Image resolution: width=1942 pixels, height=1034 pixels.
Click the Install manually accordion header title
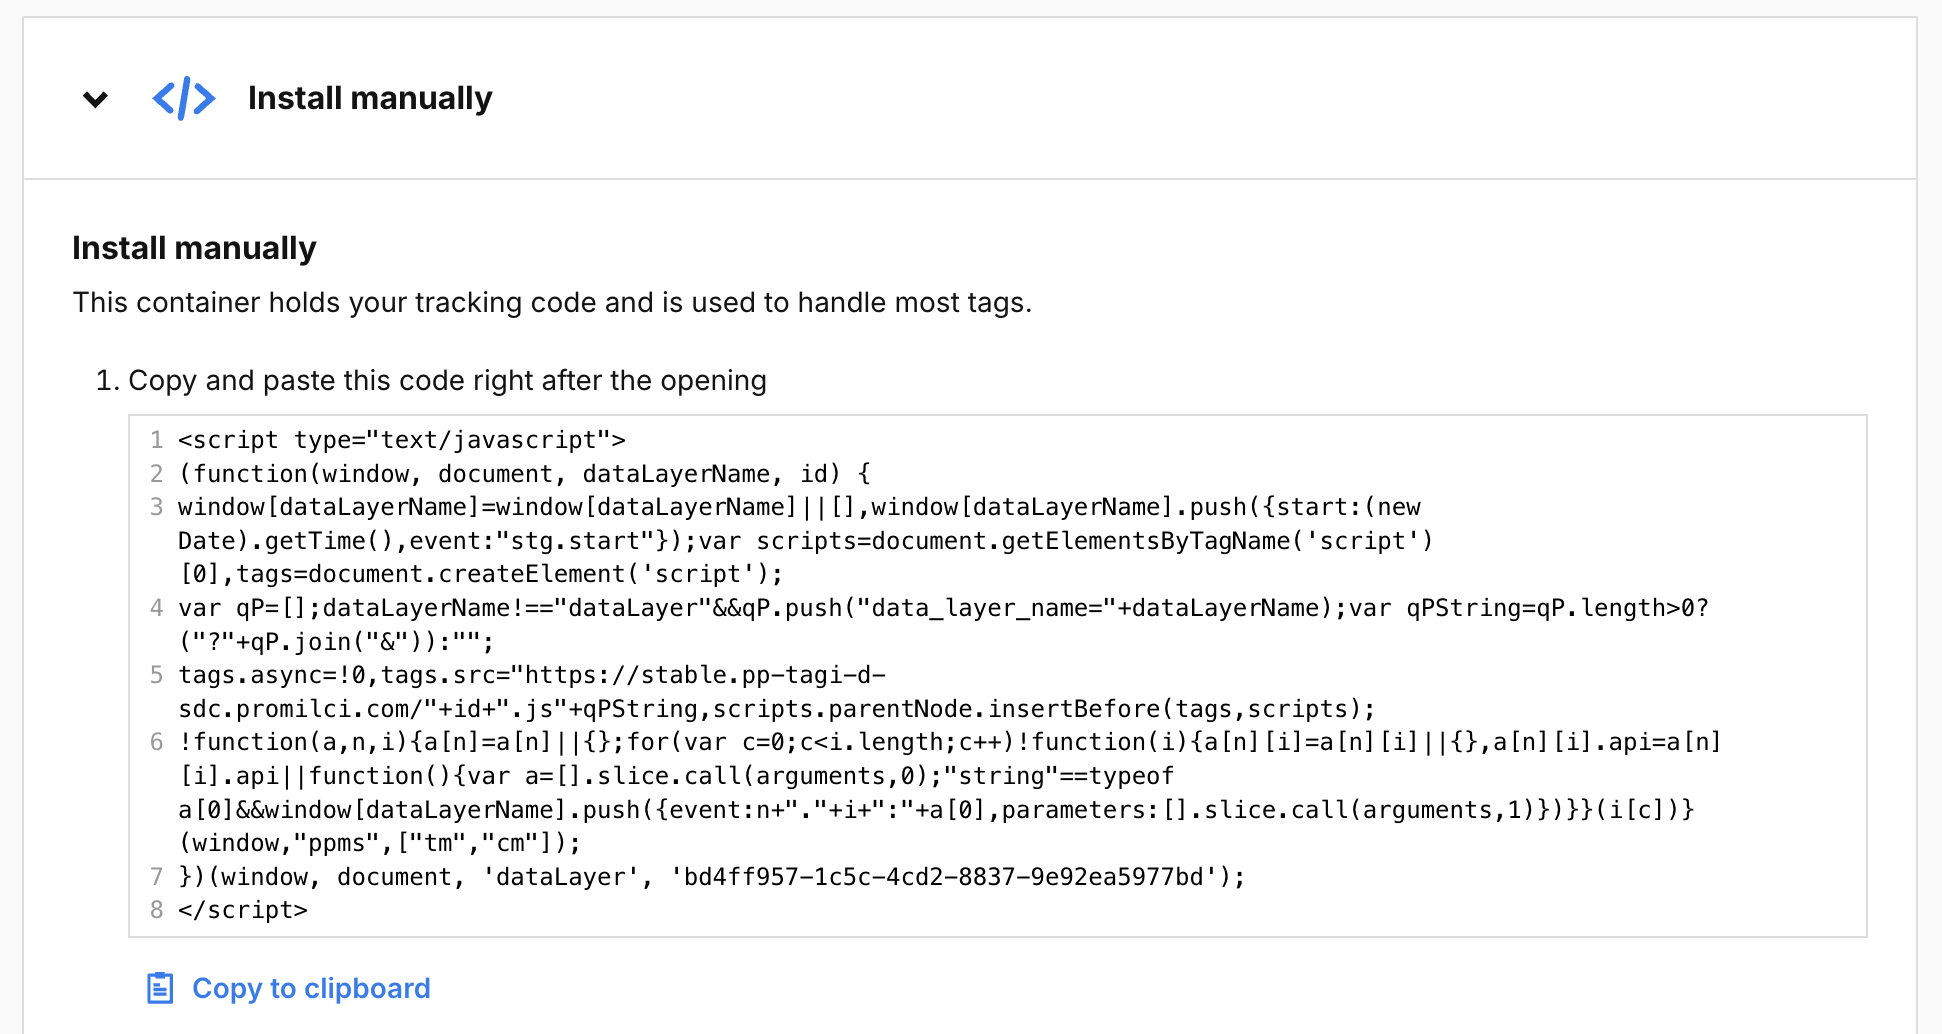tap(370, 99)
